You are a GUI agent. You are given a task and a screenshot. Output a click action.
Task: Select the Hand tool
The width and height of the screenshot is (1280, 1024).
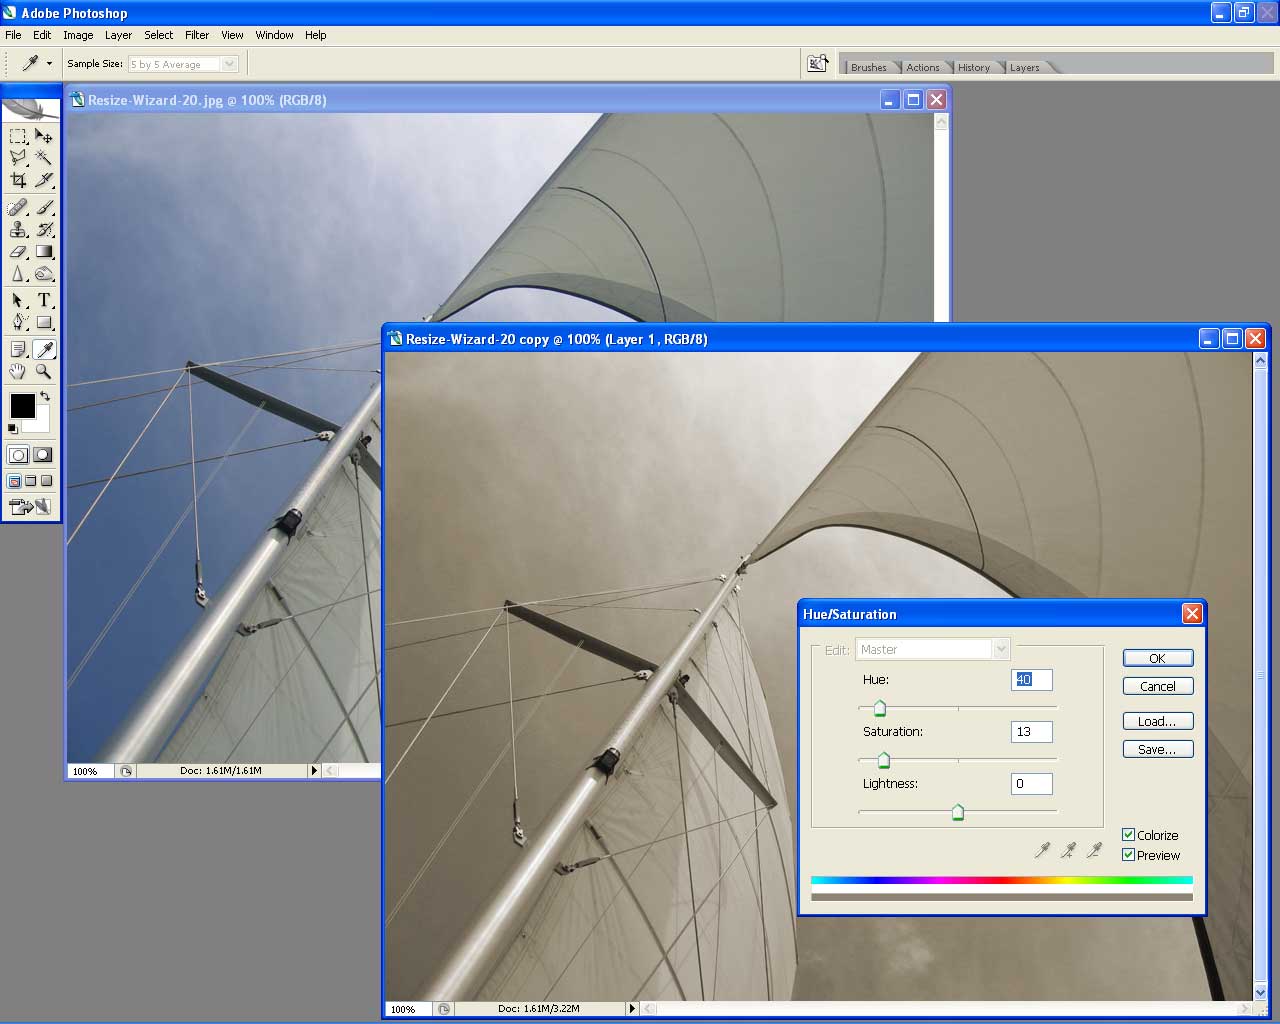18,371
